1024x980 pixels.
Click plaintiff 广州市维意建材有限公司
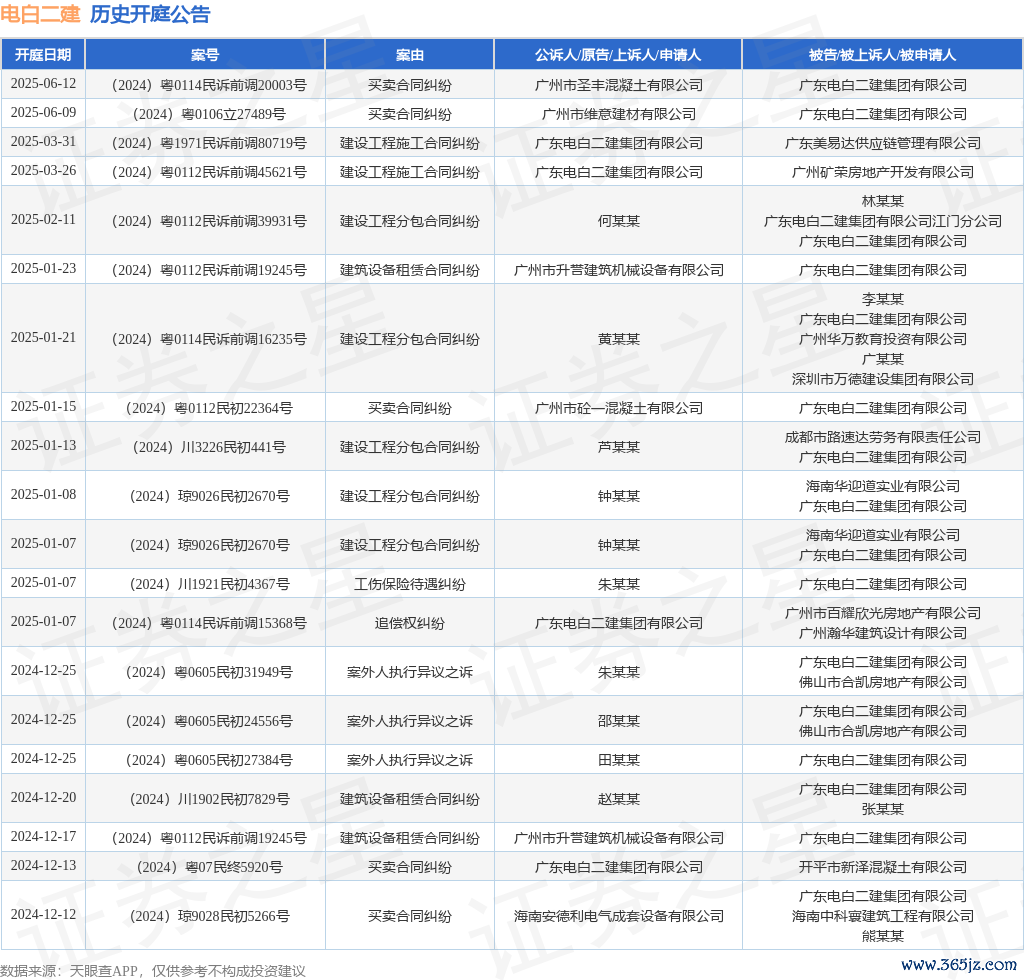point(618,114)
